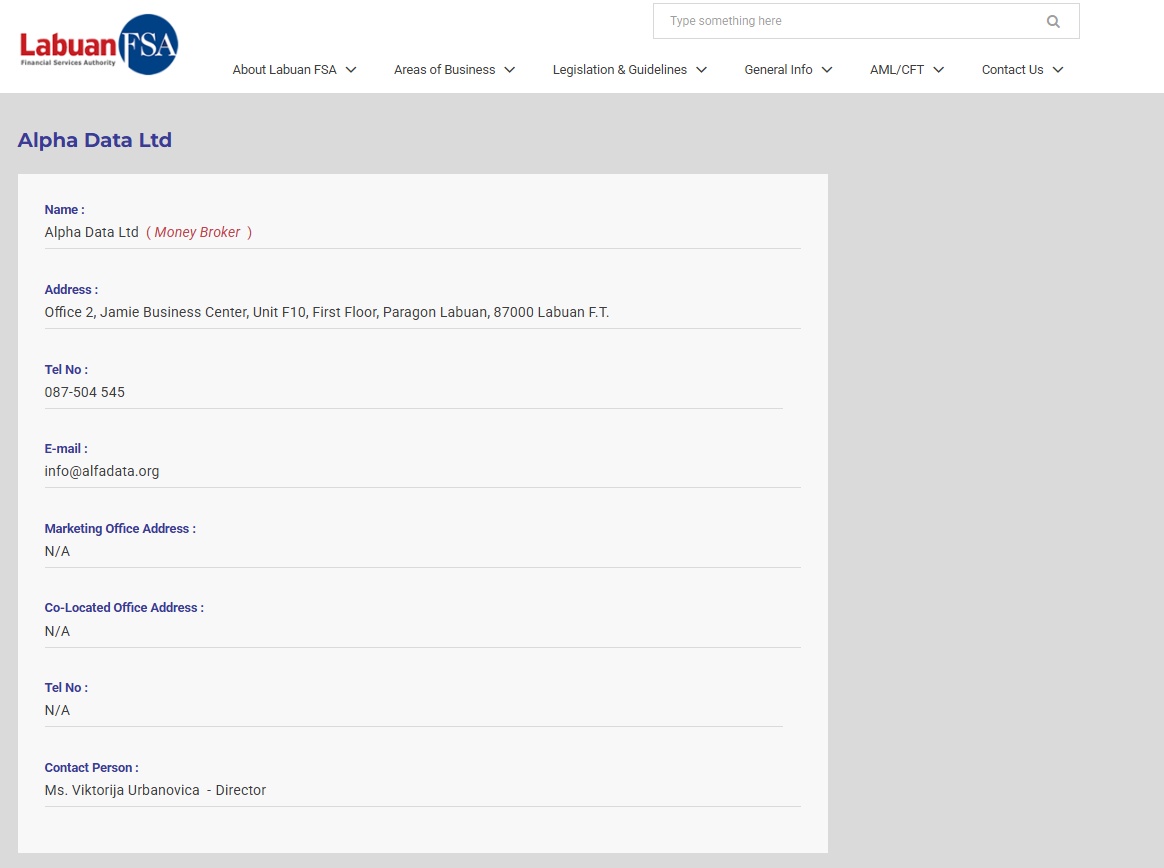The height and width of the screenshot is (868, 1164).
Task: Expand the chevron beside Areas of Business
Action: [509, 70]
